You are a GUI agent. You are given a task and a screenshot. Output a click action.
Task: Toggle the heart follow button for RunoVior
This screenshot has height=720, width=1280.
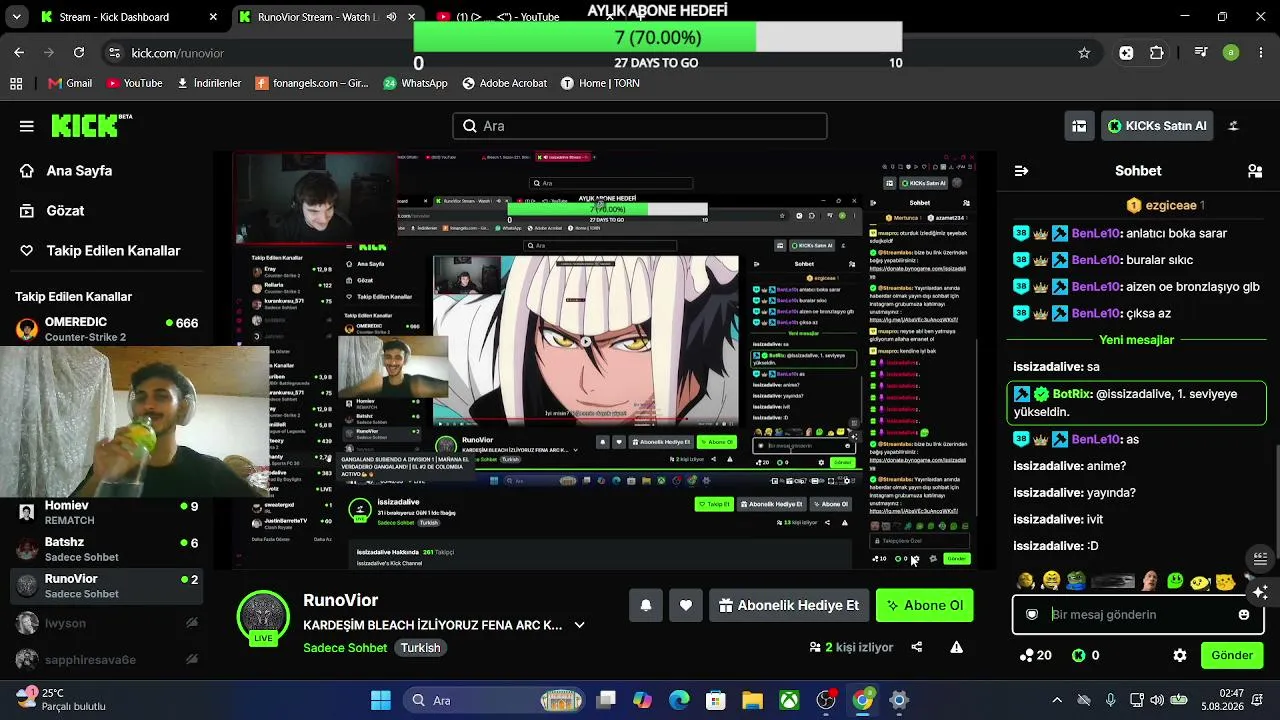tap(686, 605)
